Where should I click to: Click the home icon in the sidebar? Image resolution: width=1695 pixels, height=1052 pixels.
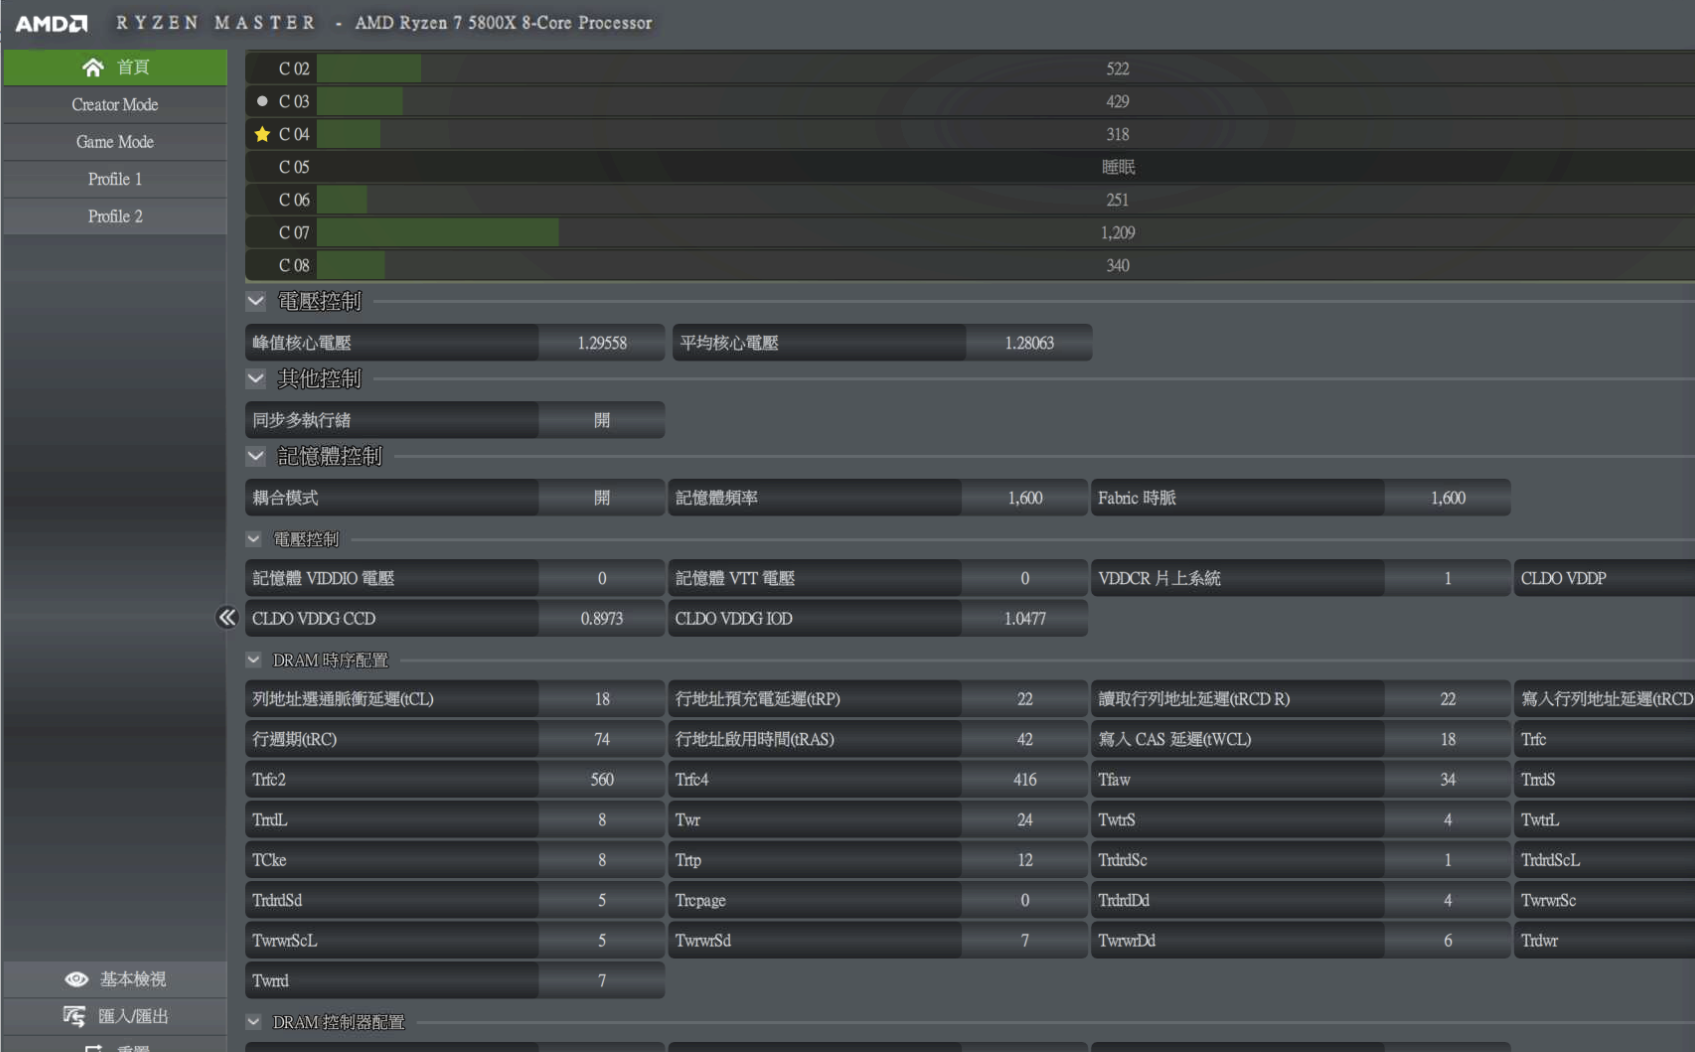tap(93, 67)
